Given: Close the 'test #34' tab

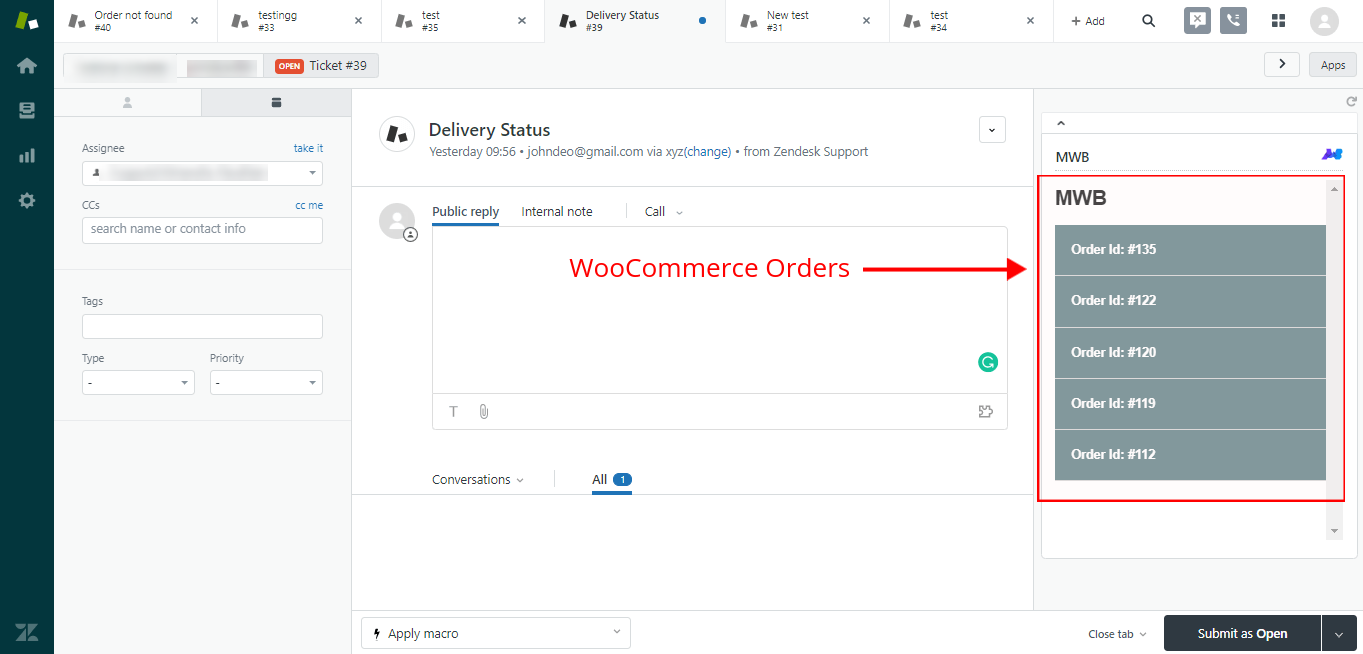Looking at the screenshot, I should [x=1030, y=21].
